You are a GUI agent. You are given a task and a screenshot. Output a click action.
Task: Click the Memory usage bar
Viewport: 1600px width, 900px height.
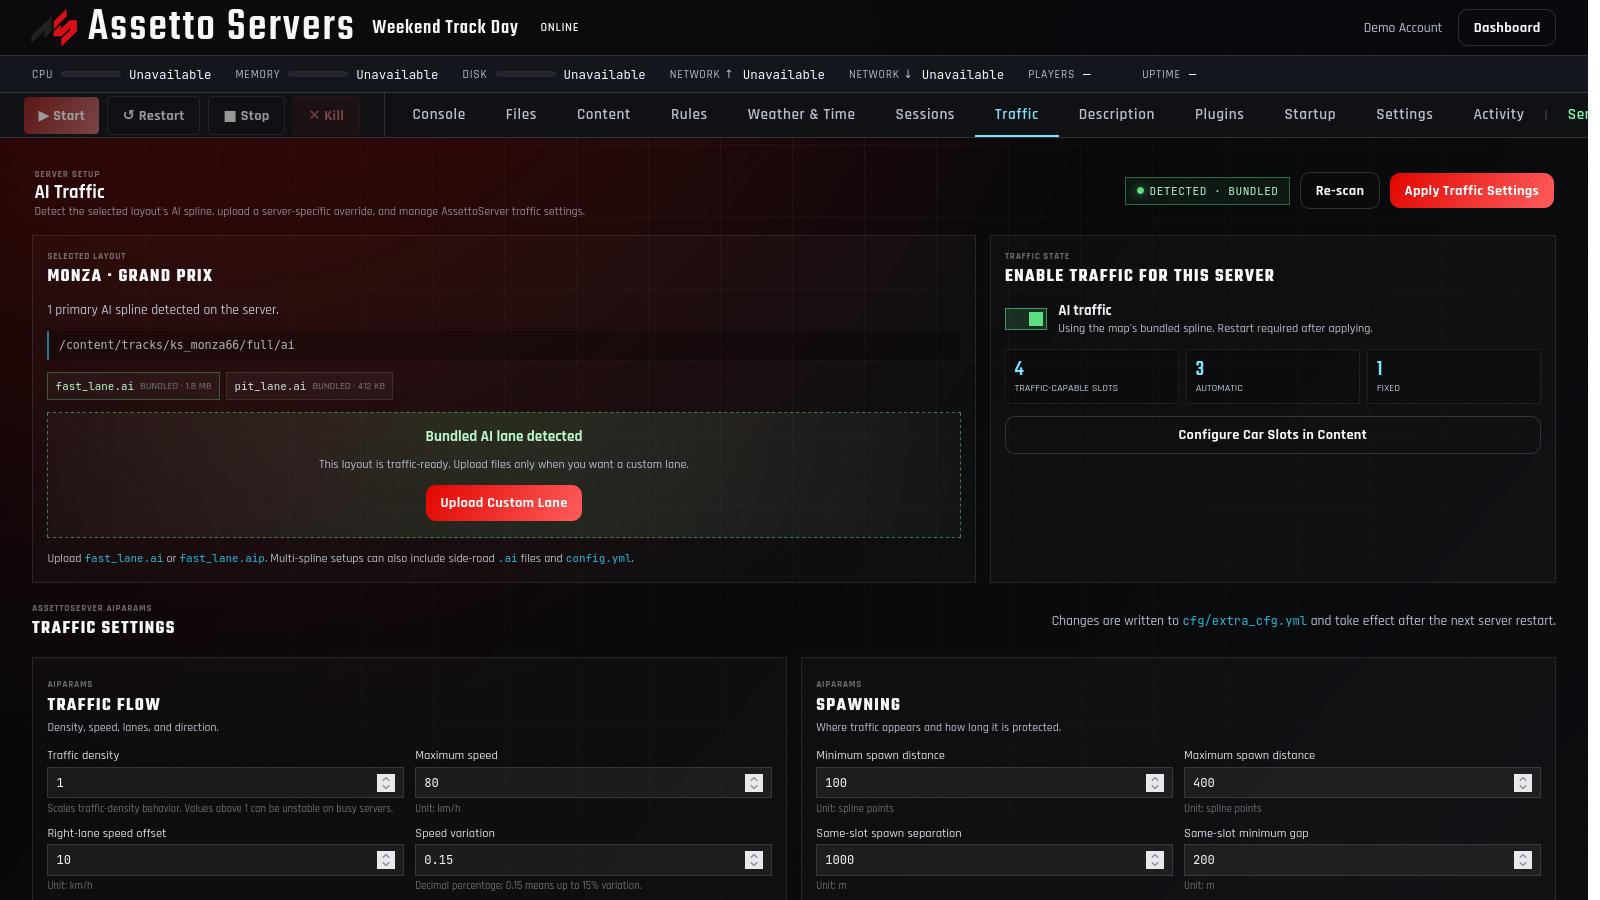[318, 74]
